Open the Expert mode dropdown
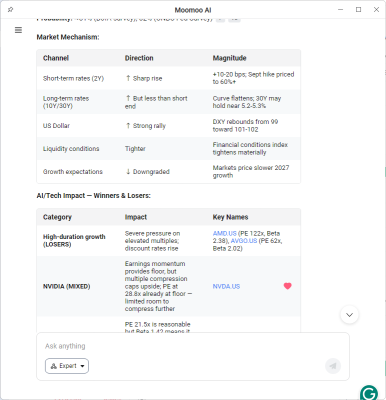This screenshot has width=386, height=400. pyautogui.click(x=67, y=366)
